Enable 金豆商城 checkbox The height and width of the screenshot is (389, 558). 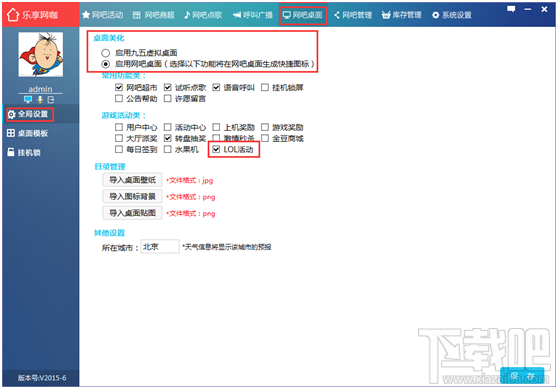(x=265, y=138)
